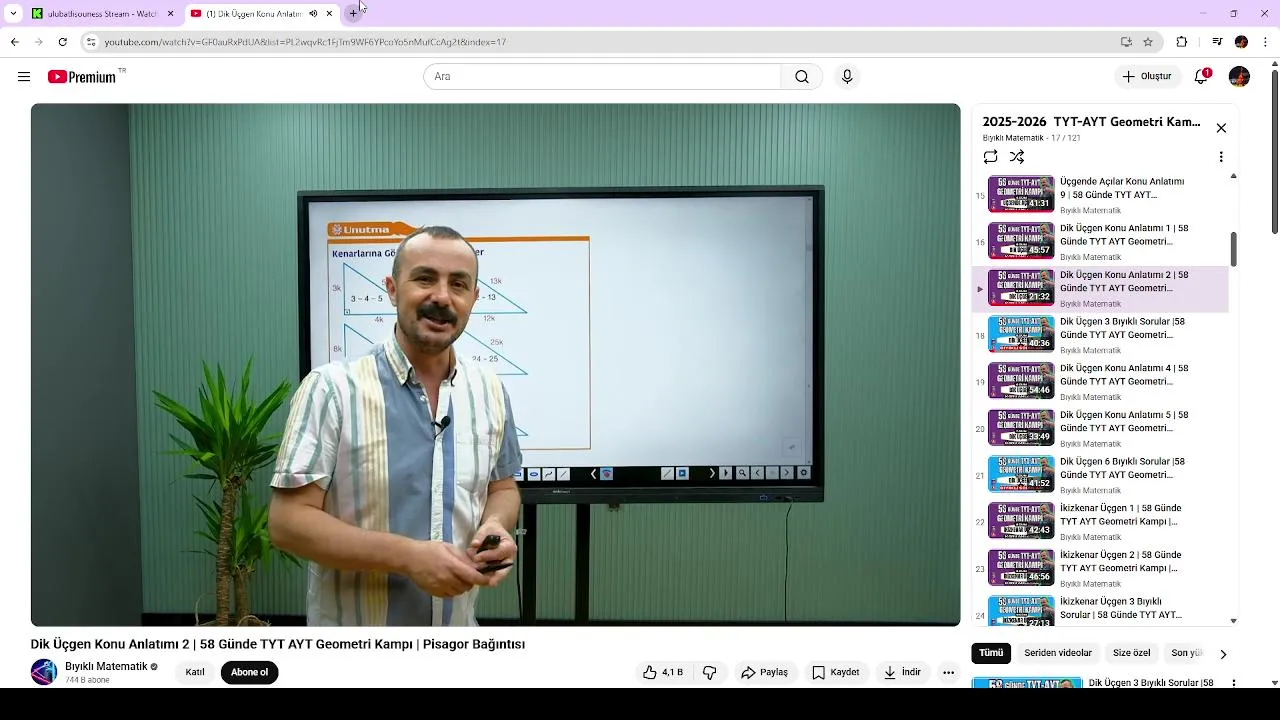Play Dik Üçgen Konu Anlatımı 1 video

[1100, 242]
